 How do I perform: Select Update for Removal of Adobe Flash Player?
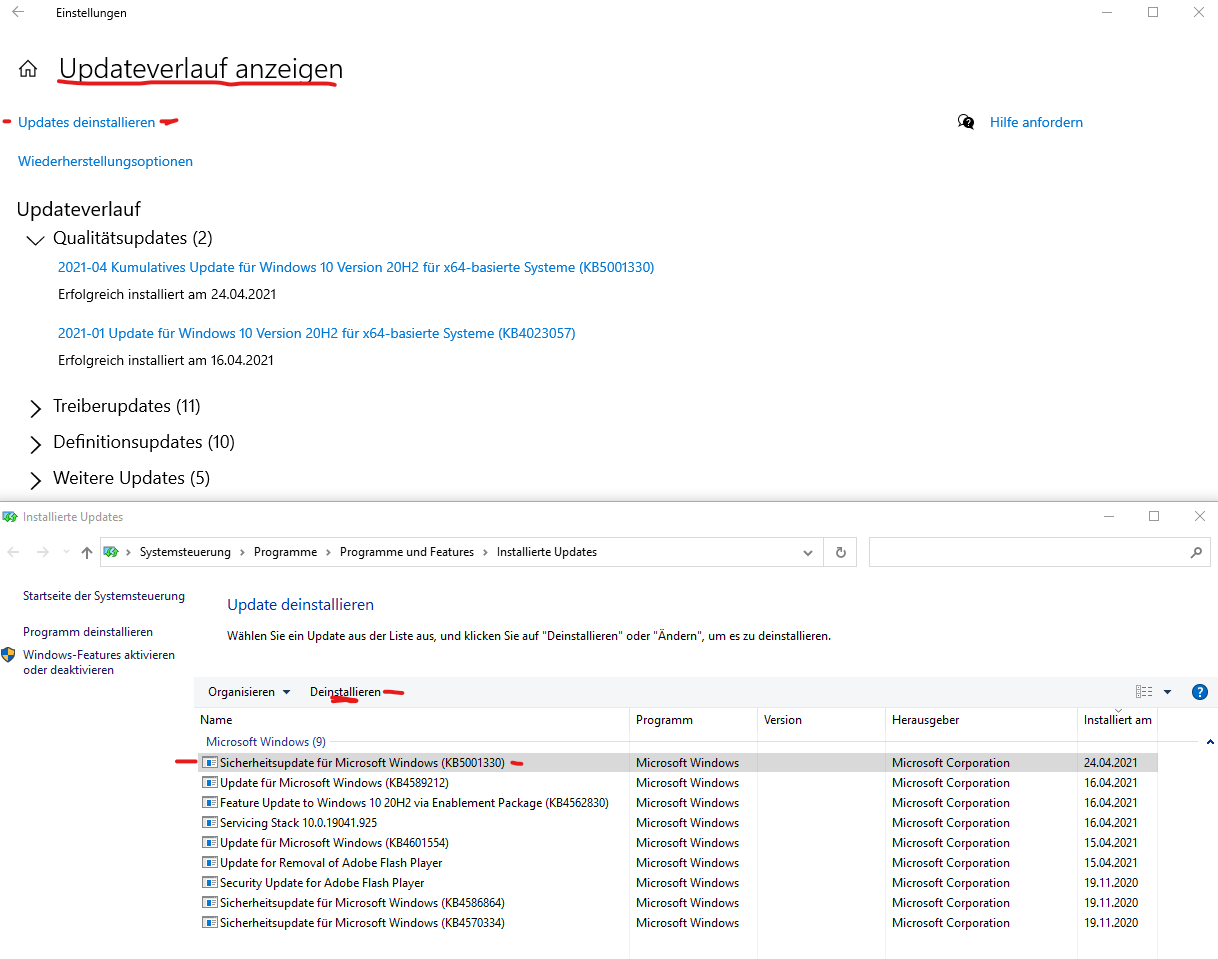(676, 863)
